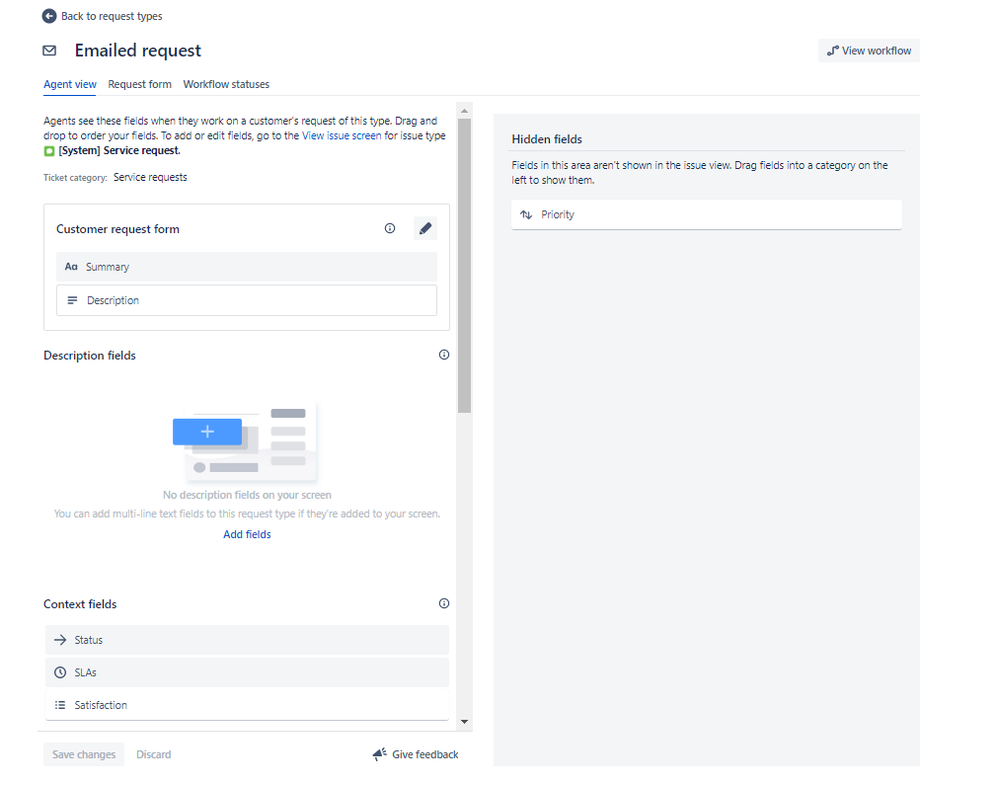Click the scrollbar down arrow in fields panel

click(x=464, y=721)
